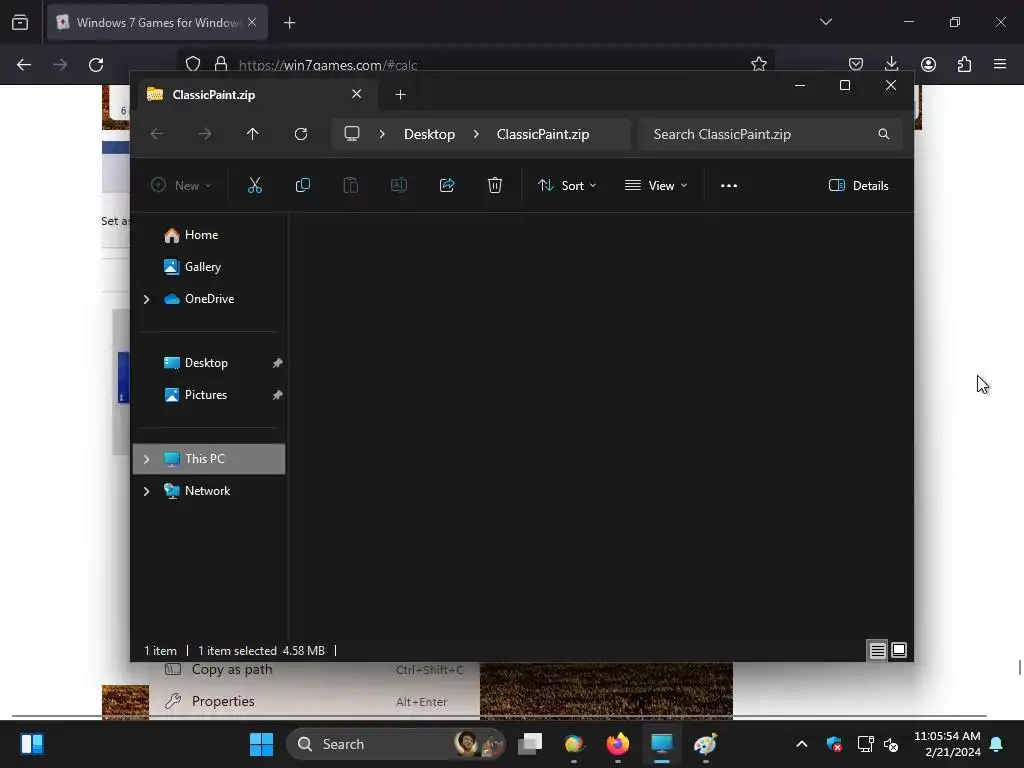
Task: Click ClassicPaint.zip breadcrumb in address bar
Action: coord(543,134)
